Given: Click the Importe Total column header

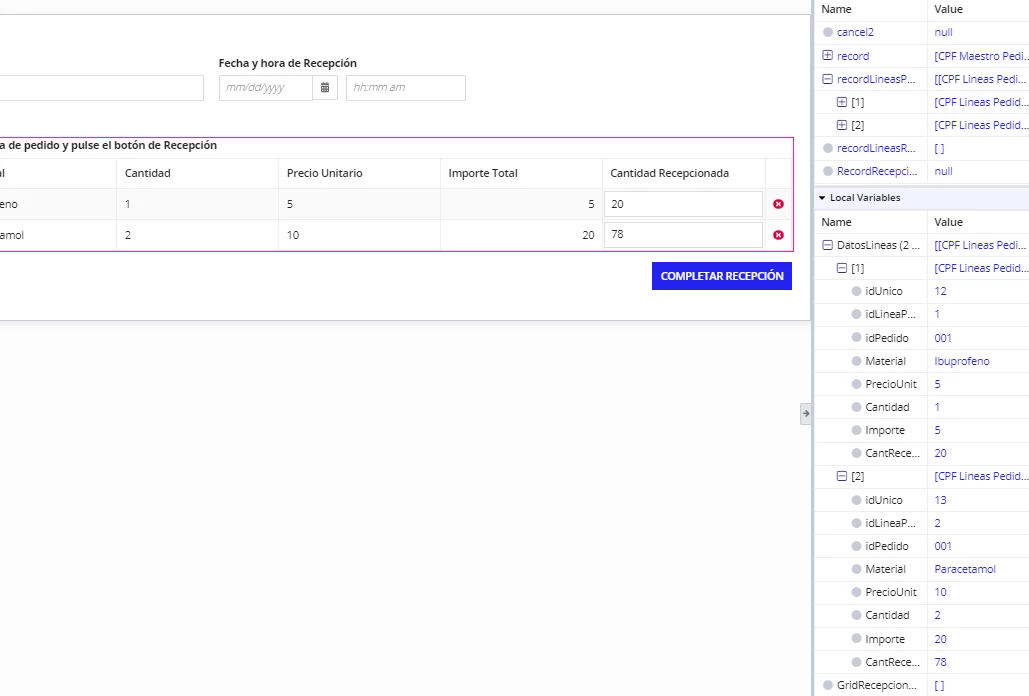Looking at the screenshot, I should [483, 173].
